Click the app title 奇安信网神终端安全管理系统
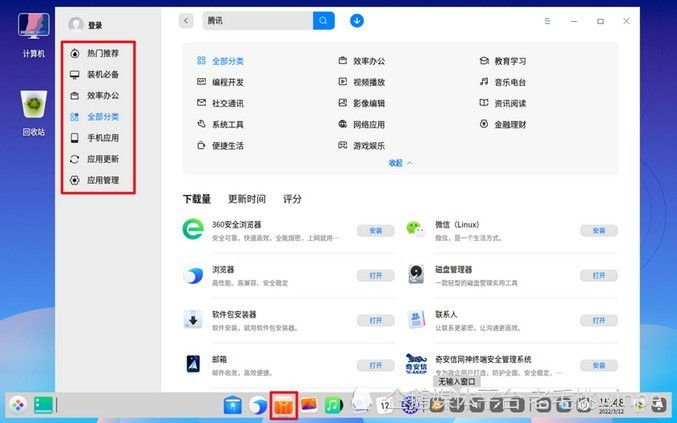 (x=483, y=359)
